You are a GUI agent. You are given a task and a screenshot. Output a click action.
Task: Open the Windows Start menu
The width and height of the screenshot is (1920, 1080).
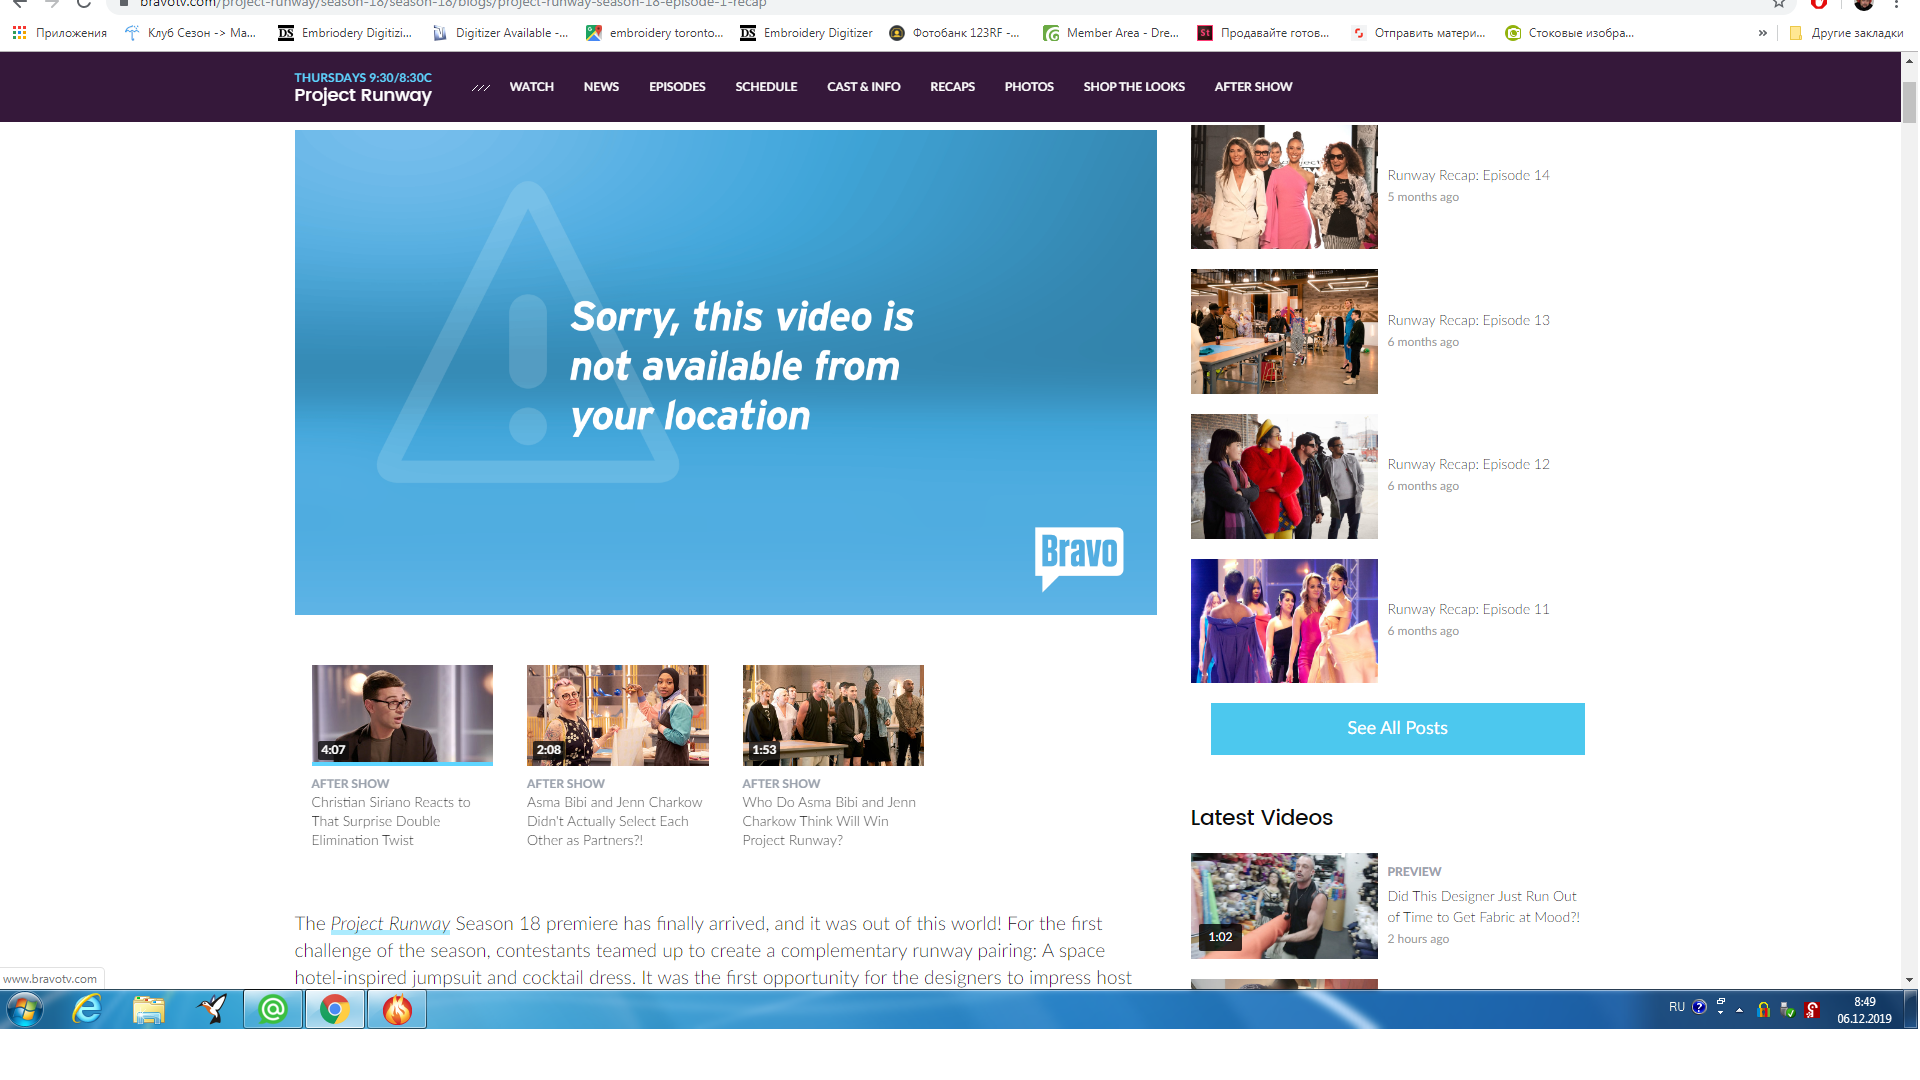[24, 1010]
